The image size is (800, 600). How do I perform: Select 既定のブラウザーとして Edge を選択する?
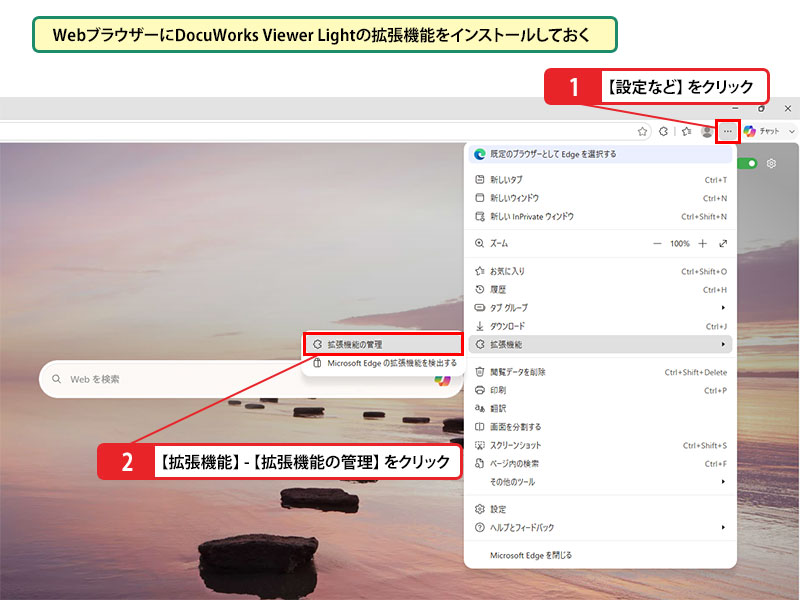click(600, 154)
